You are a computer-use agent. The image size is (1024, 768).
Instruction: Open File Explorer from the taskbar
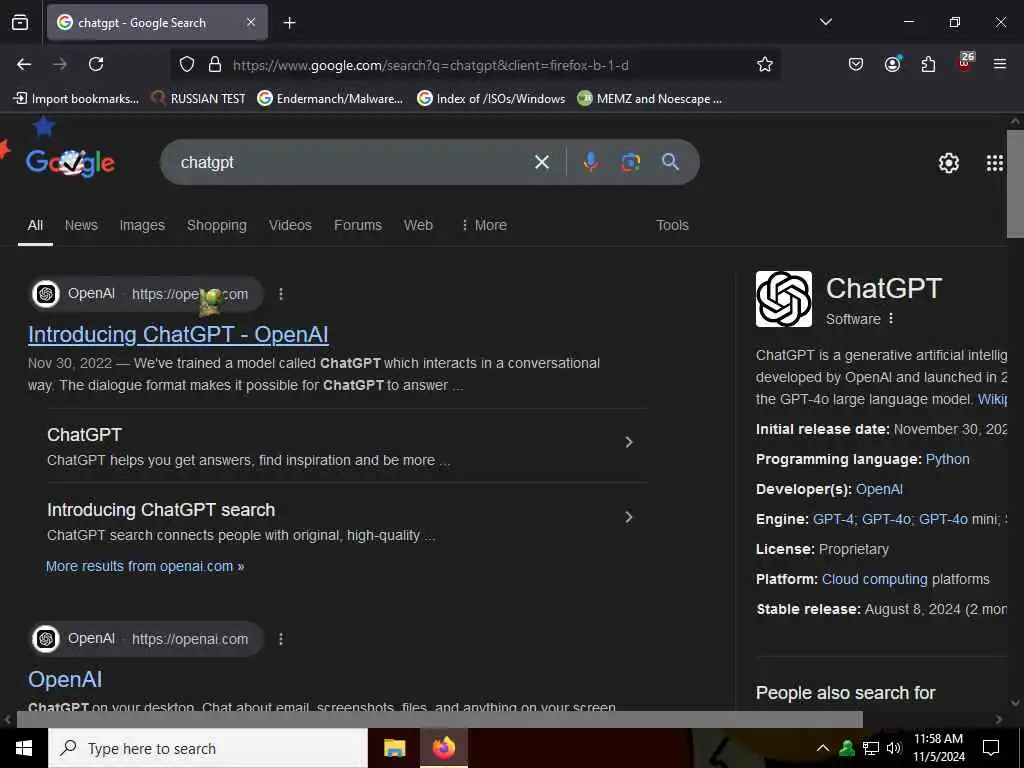click(394, 748)
